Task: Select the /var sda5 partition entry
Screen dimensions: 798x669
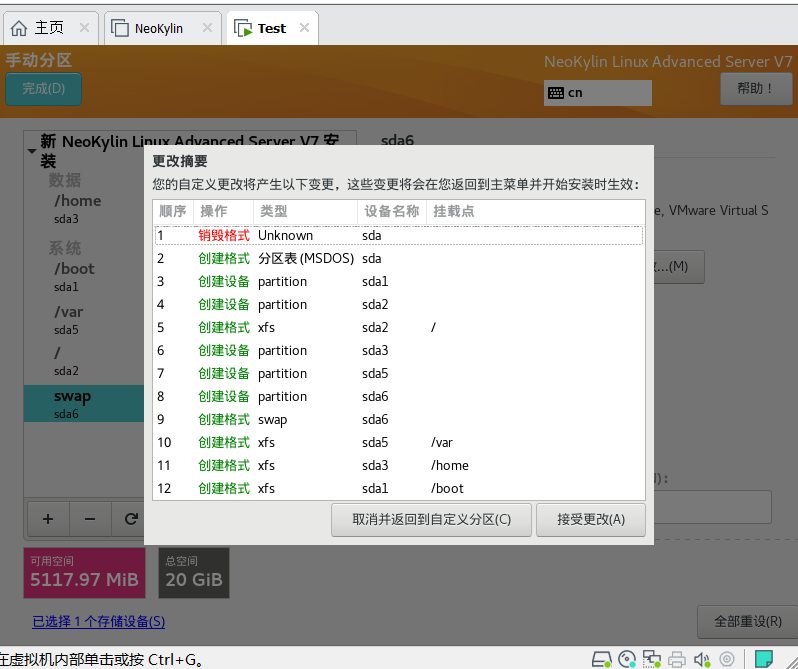Action: click(84, 320)
